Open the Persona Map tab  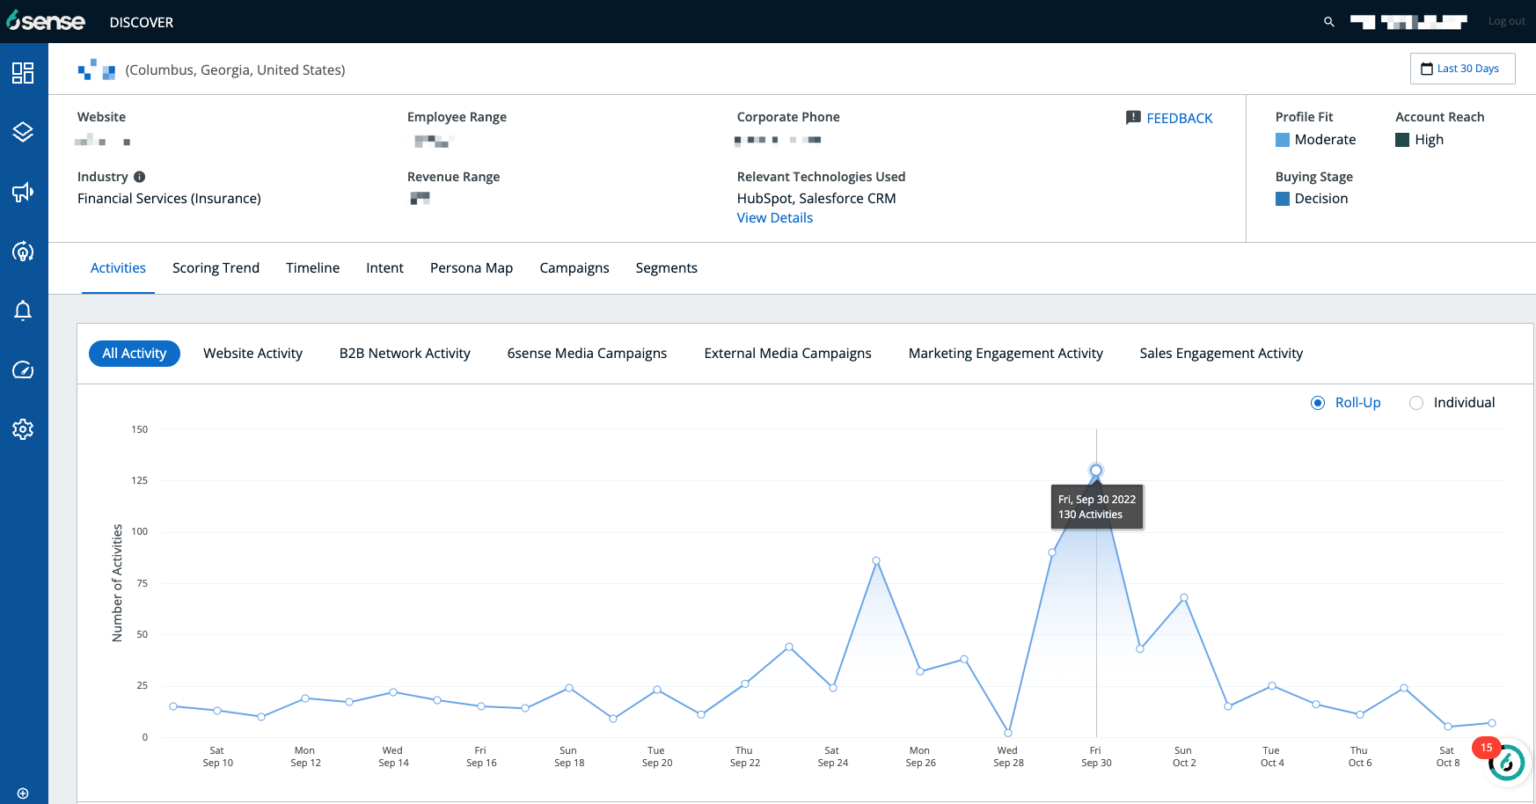471,268
